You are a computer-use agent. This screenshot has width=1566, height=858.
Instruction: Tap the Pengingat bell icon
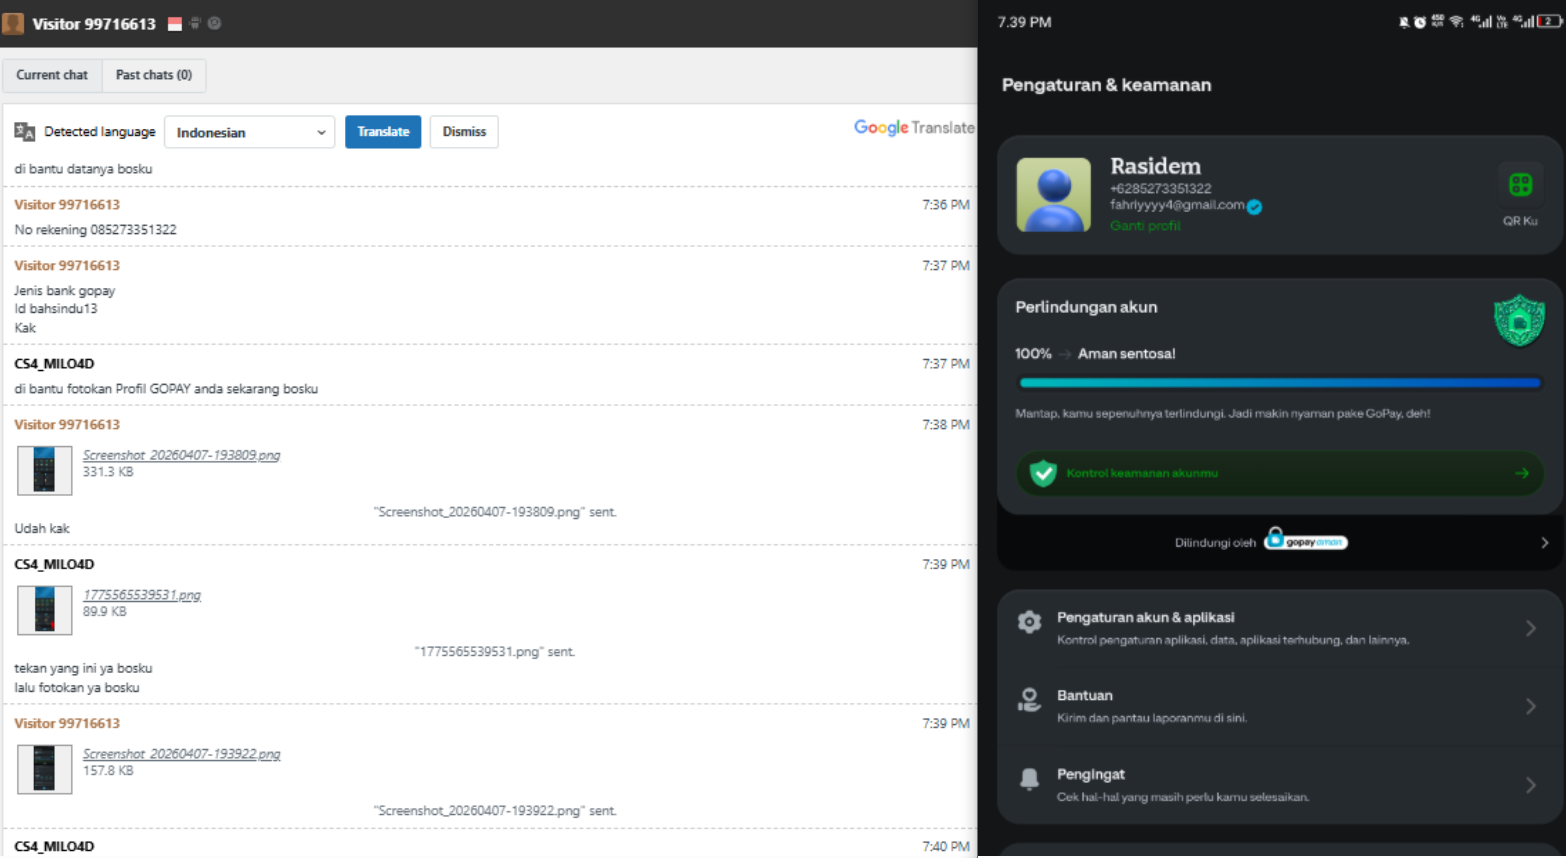(x=1029, y=779)
